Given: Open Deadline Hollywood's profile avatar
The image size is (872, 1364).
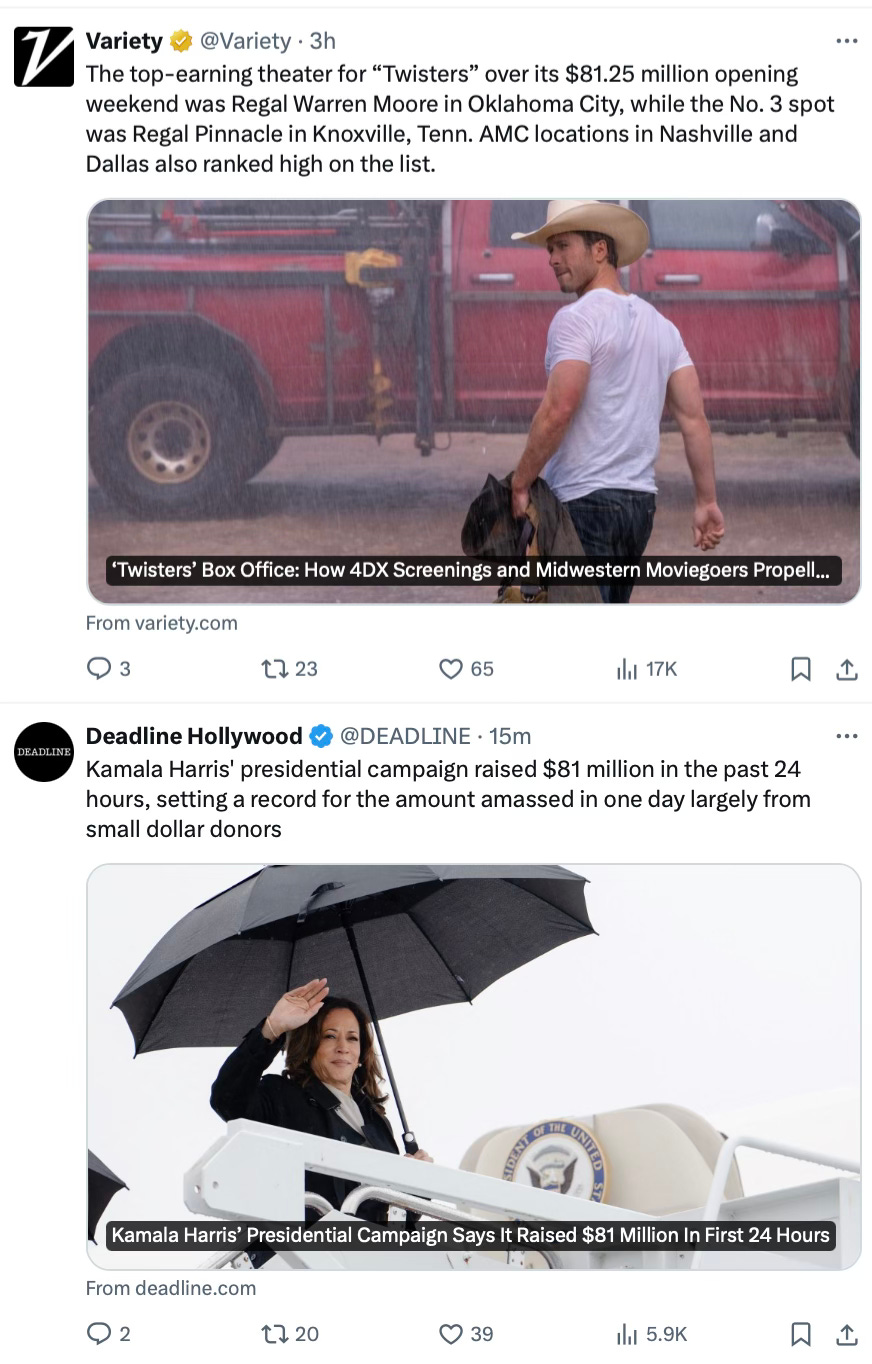Looking at the screenshot, I should (x=43, y=751).
